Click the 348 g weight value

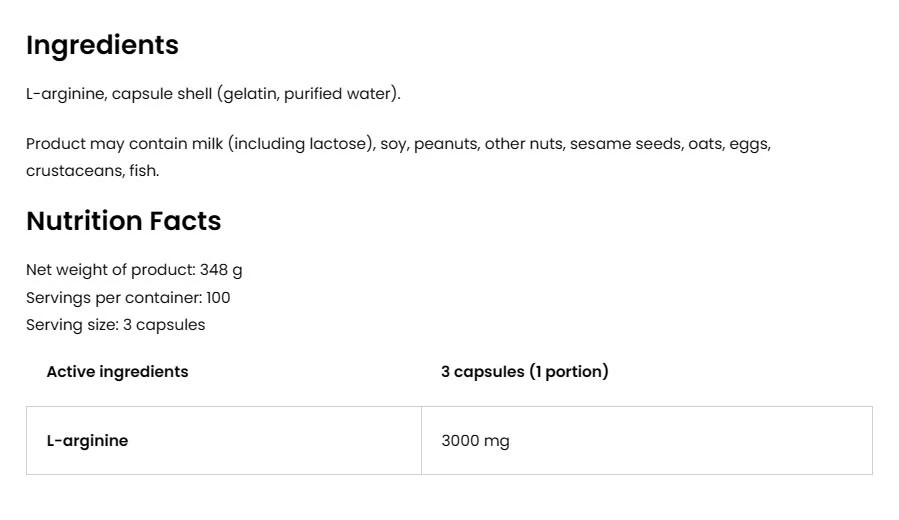(x=221, y=270)
